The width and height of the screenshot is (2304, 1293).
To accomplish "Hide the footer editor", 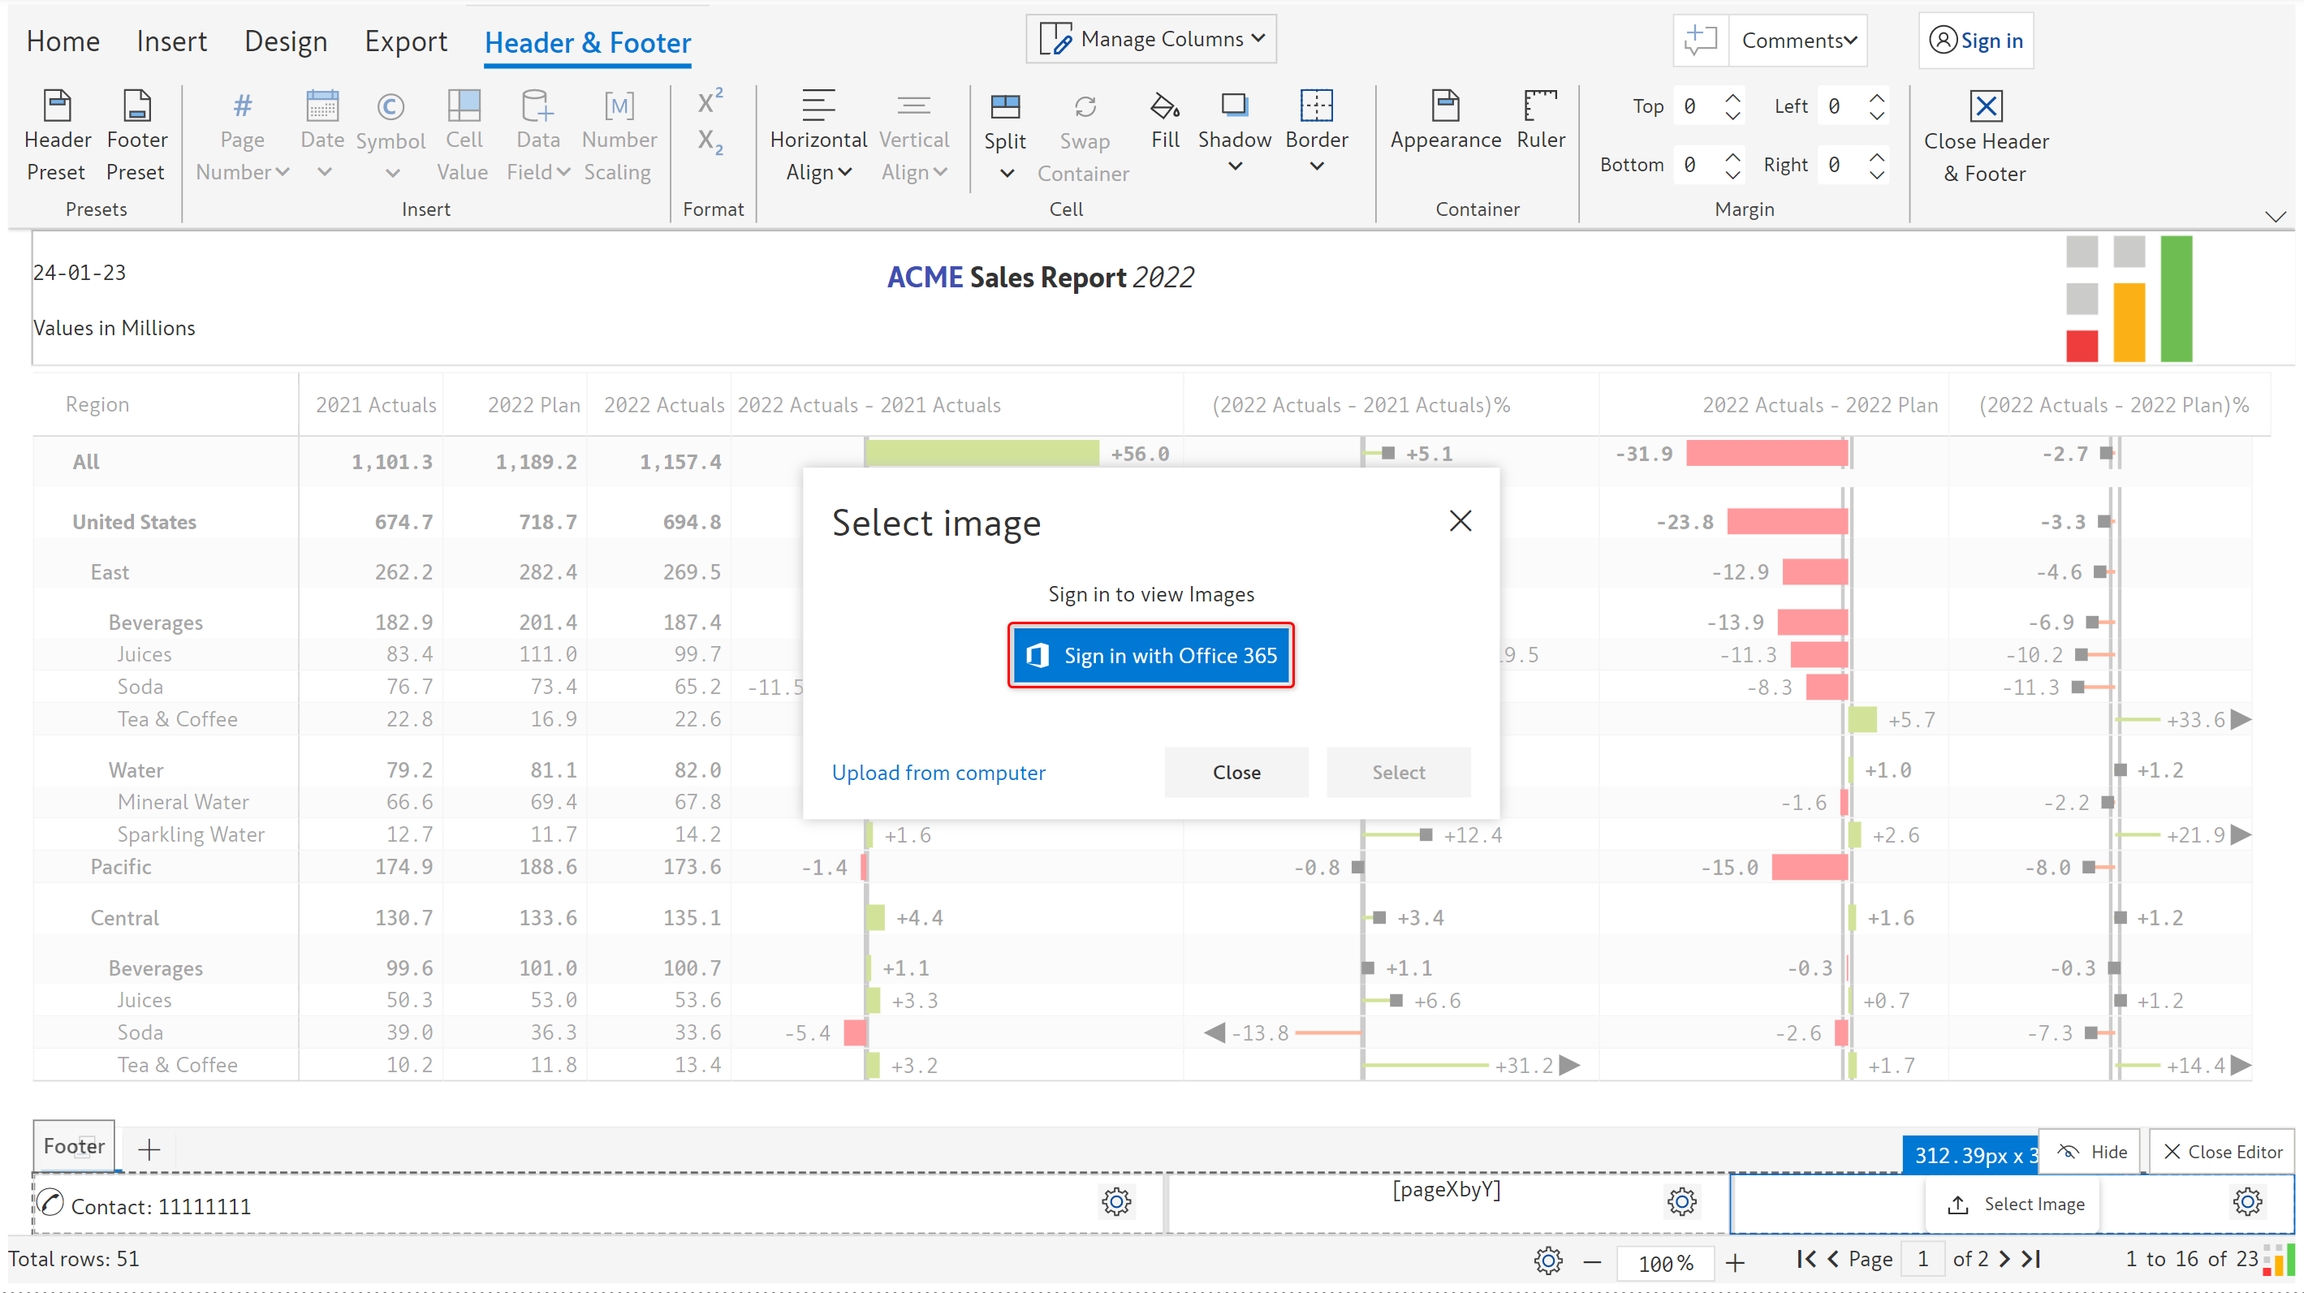I will coord(2092,1152).
